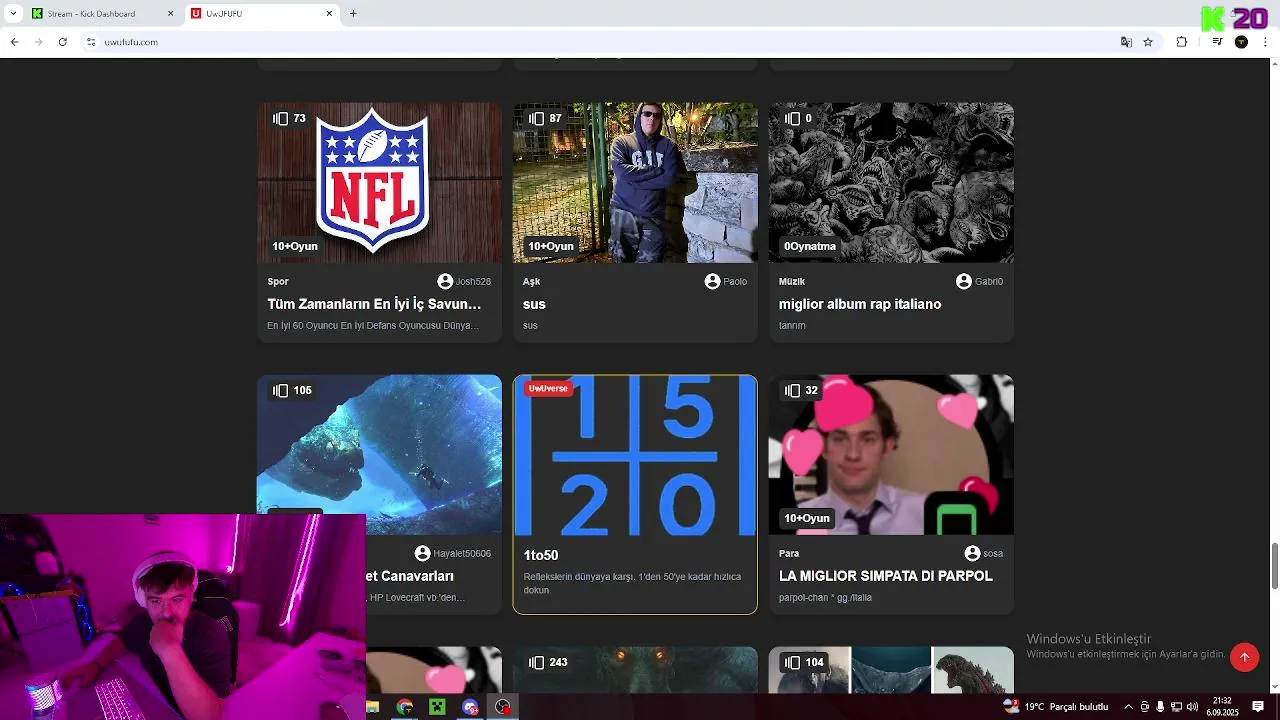Open Chrome three-dot menu

coord(1266,42)
